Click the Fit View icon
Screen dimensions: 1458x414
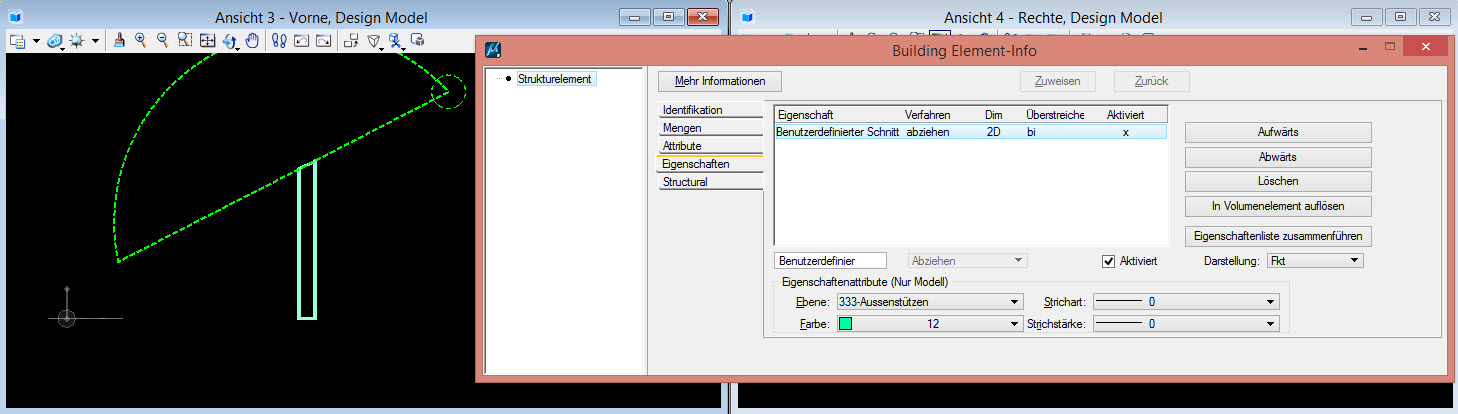207,41
